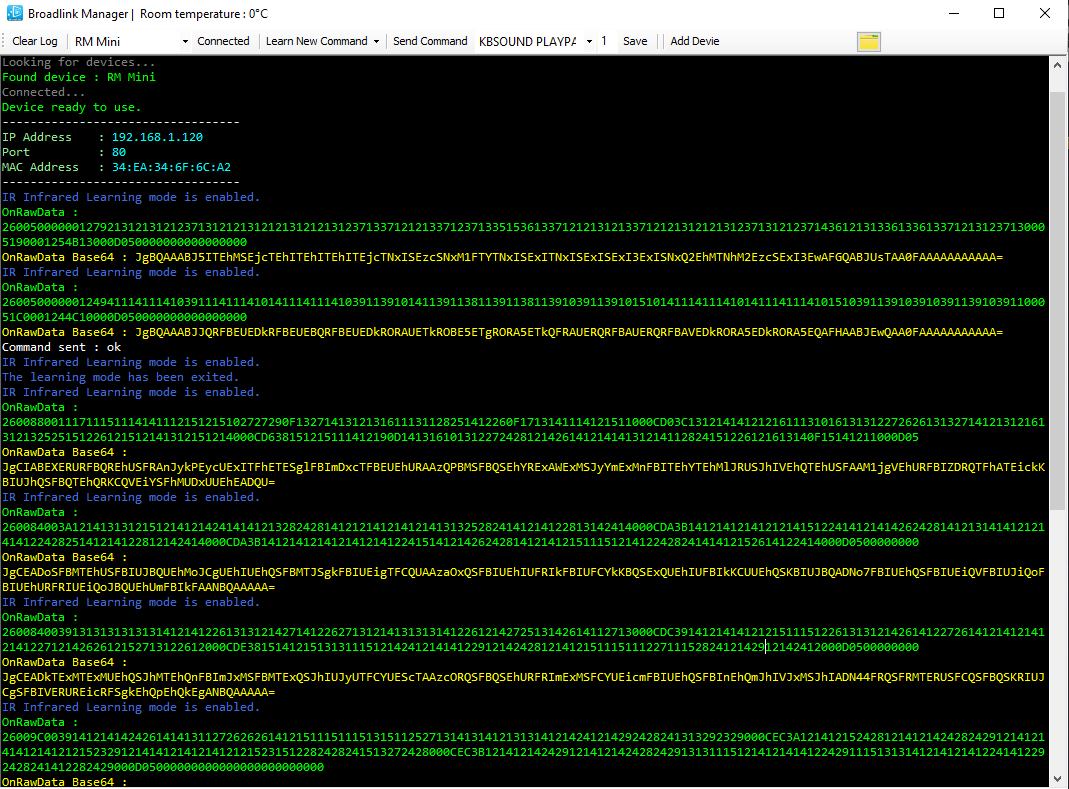Minimize the Broadlink Manager window
This screenshot has height=789, width=1069.
click(x=953, y=14)
